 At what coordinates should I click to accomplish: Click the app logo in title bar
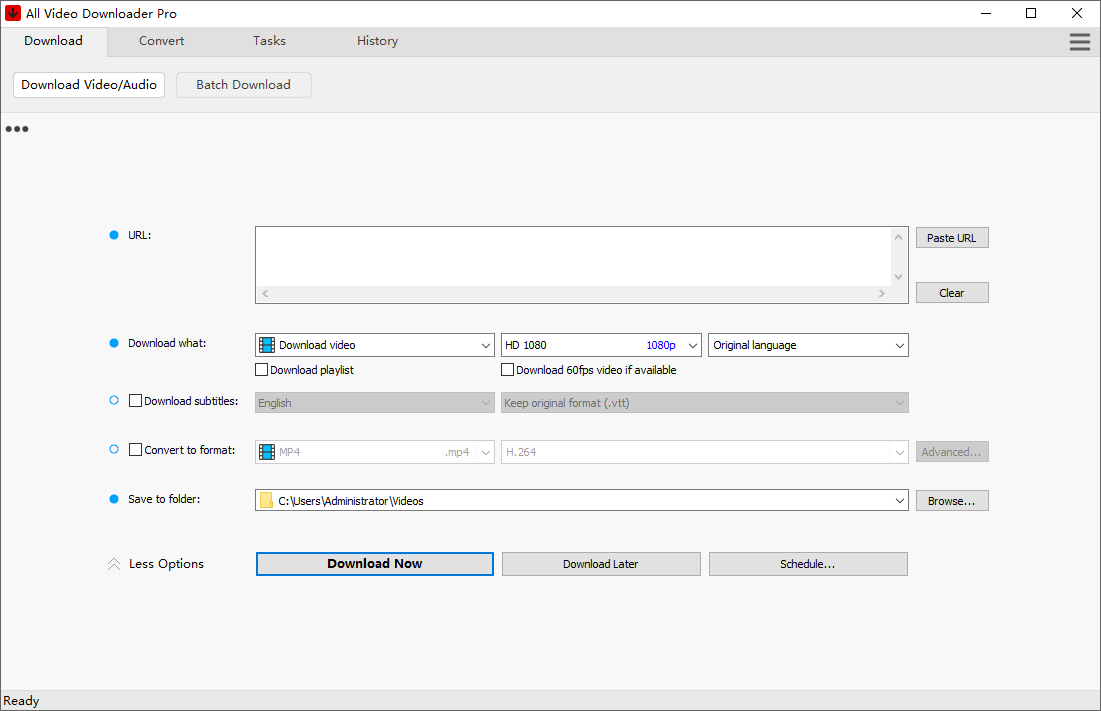click(x=13, y=14)
